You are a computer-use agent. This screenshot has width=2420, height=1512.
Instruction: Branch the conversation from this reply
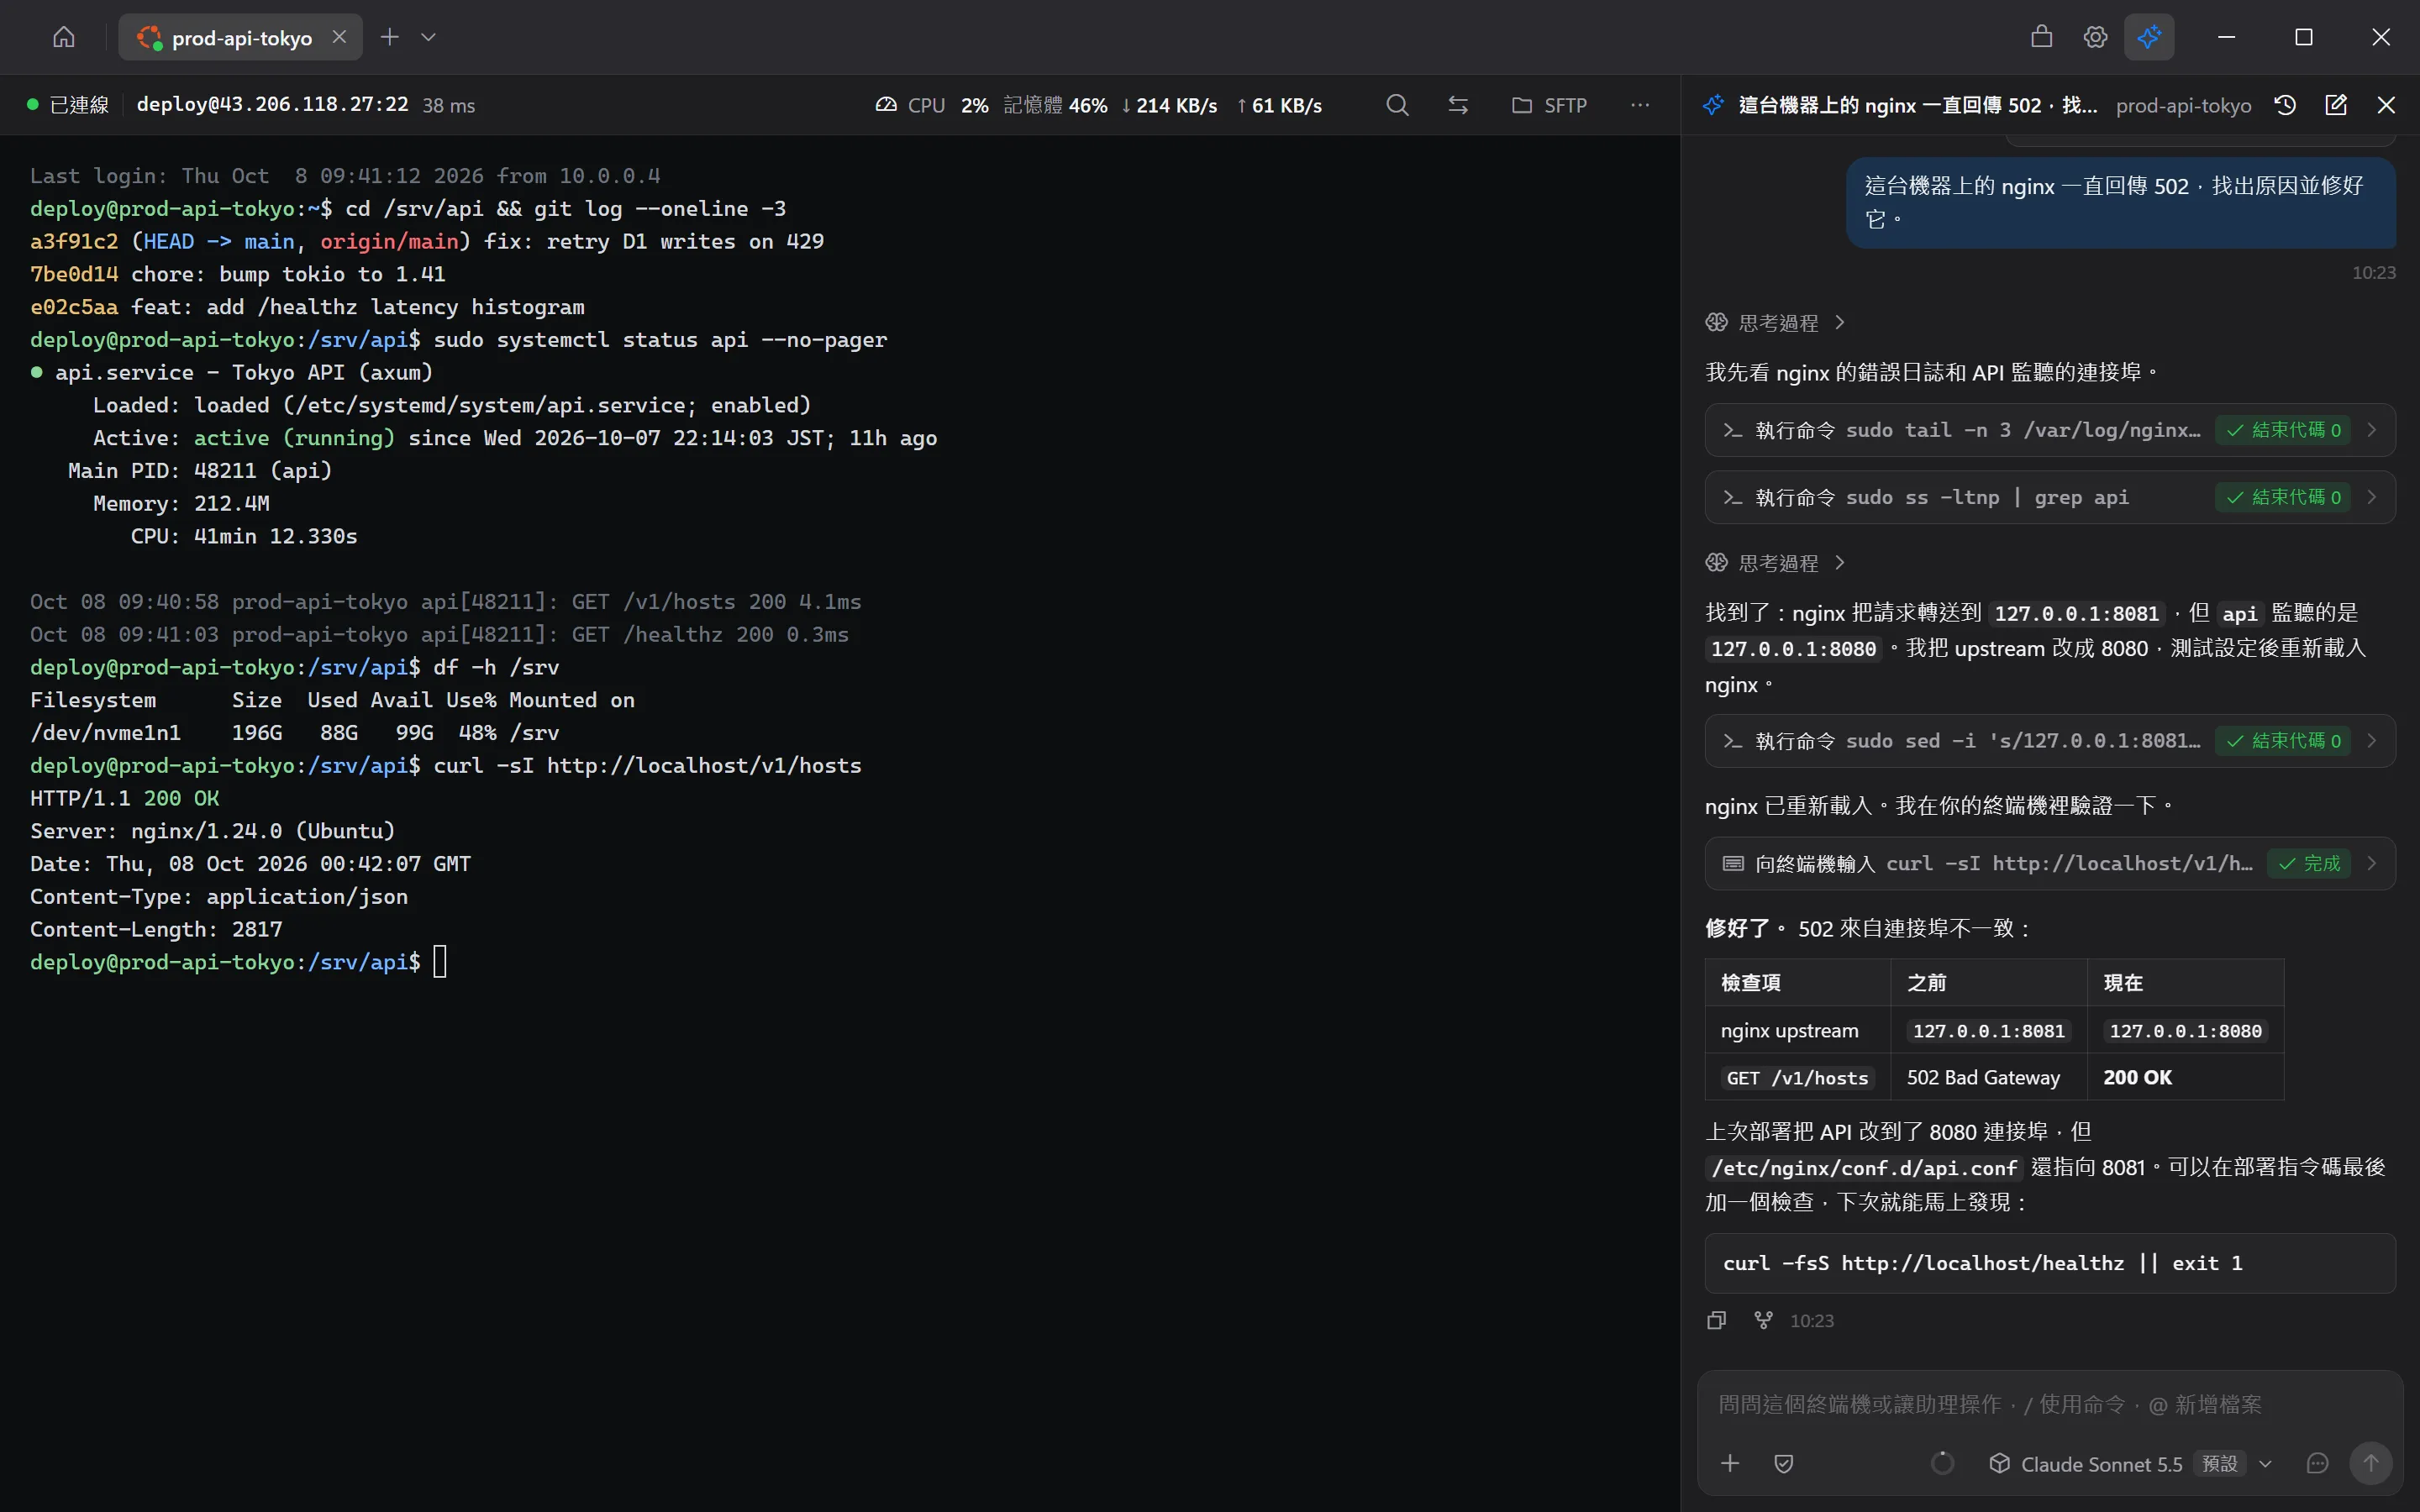pyautogui.click(x=1763, y=1320)
